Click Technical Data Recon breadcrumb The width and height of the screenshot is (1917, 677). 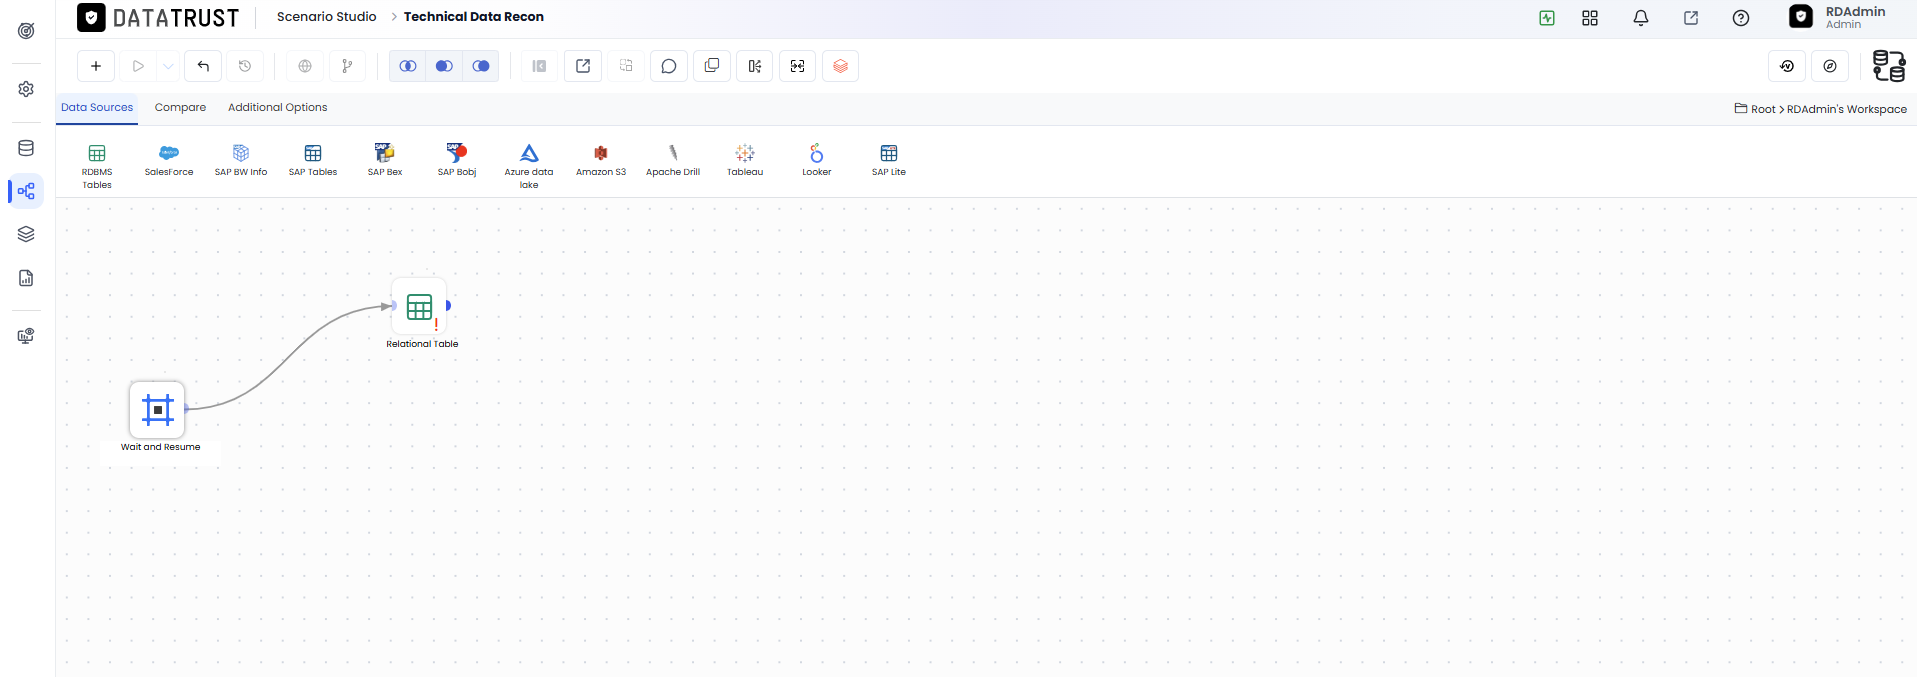tap(474, 16)
